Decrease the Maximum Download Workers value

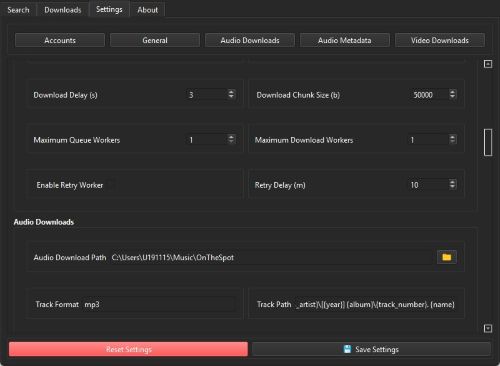(x=452, y=142)
